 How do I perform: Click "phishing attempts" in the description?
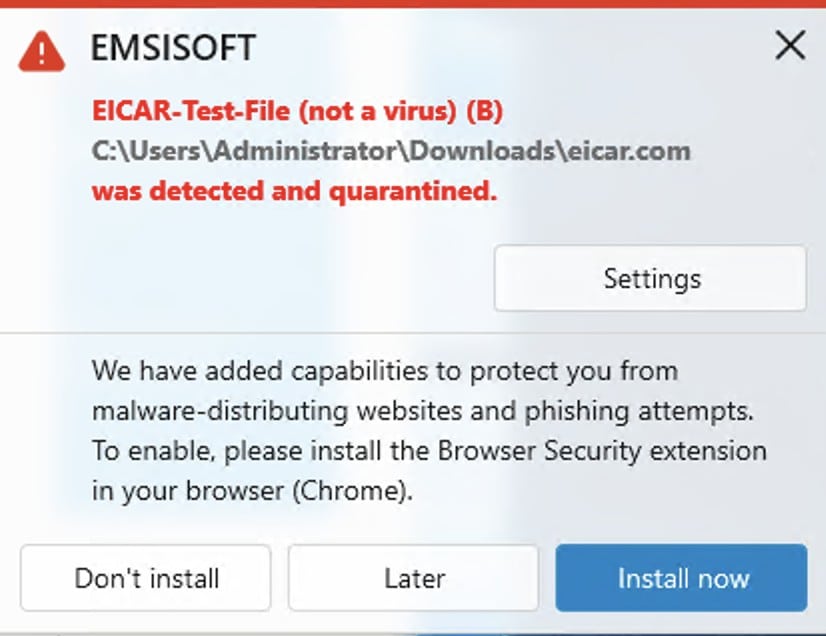(x=639, y=412)
